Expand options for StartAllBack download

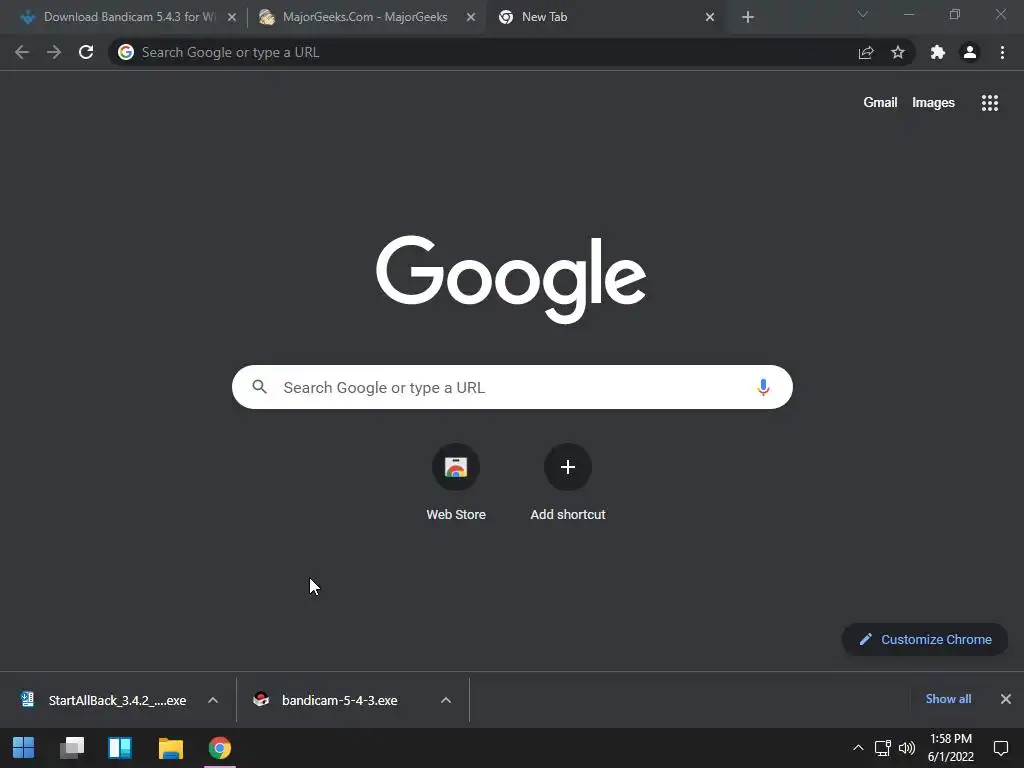click(213, 700)
